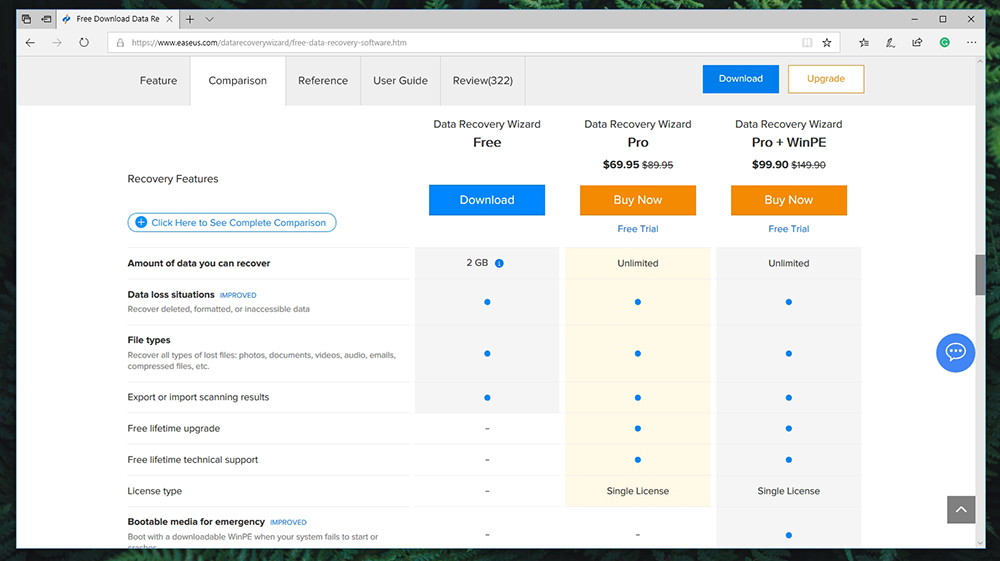Open the live chat bubble

(955, 353)
